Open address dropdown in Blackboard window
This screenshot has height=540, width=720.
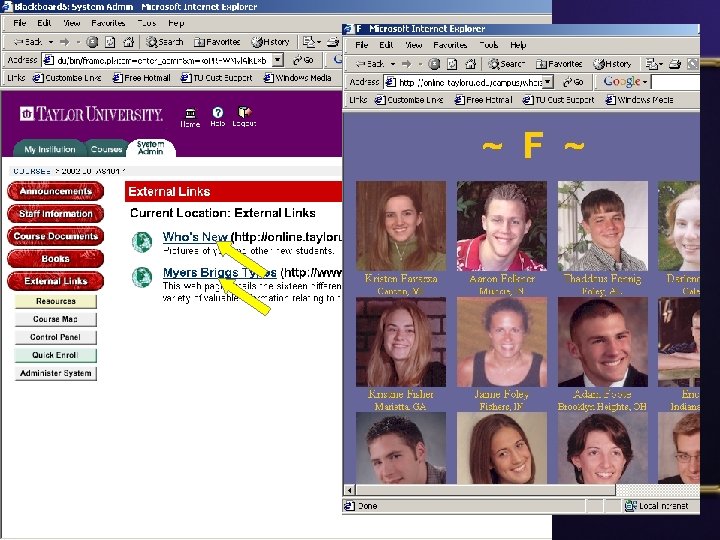(x=277, y=60)
